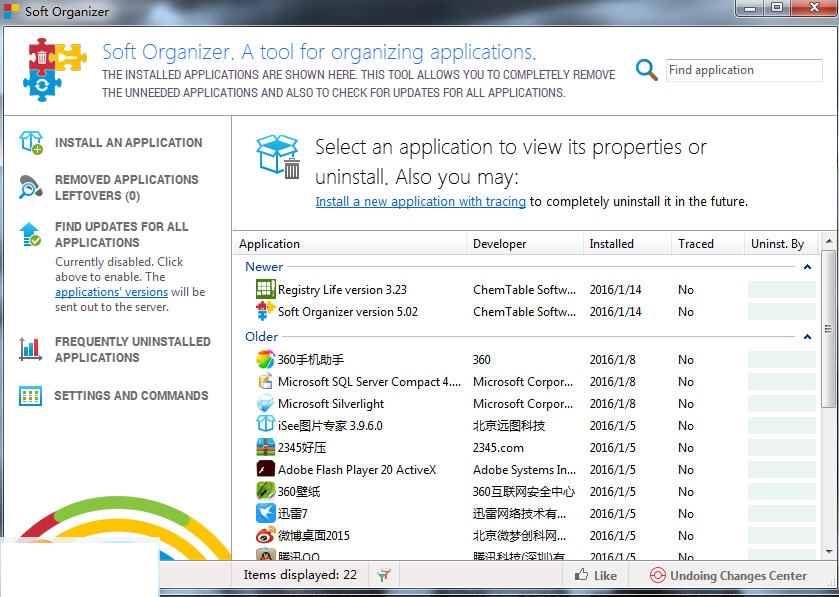Click the Adobe Flash Player icon

point(265,469)
